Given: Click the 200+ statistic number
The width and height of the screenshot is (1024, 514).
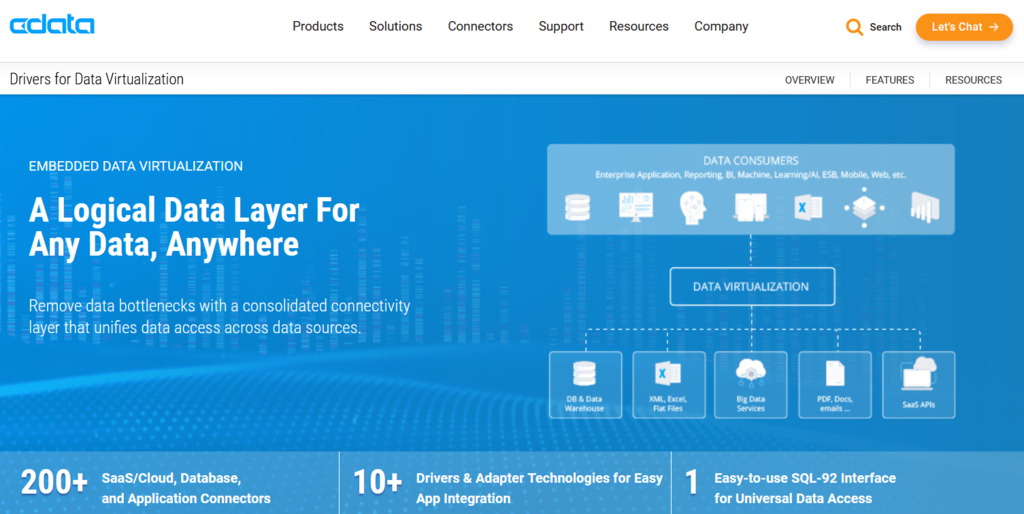Looking at the screenshot, I should [x=54, y=484].
